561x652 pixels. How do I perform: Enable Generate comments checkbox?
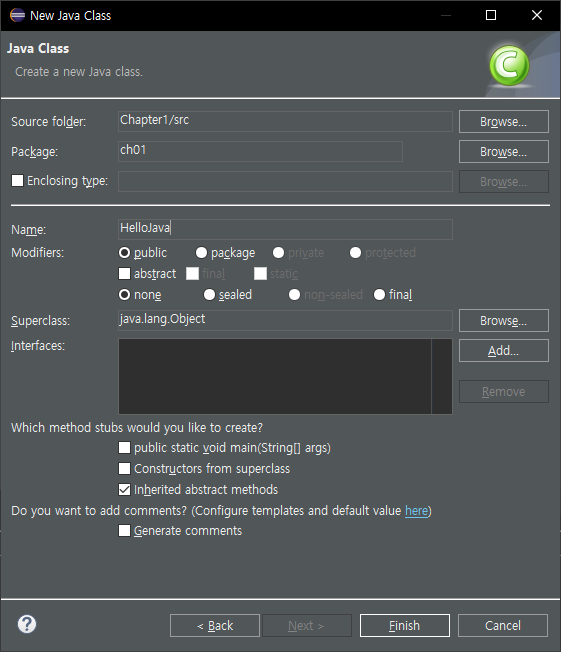[x=124, y=531]
